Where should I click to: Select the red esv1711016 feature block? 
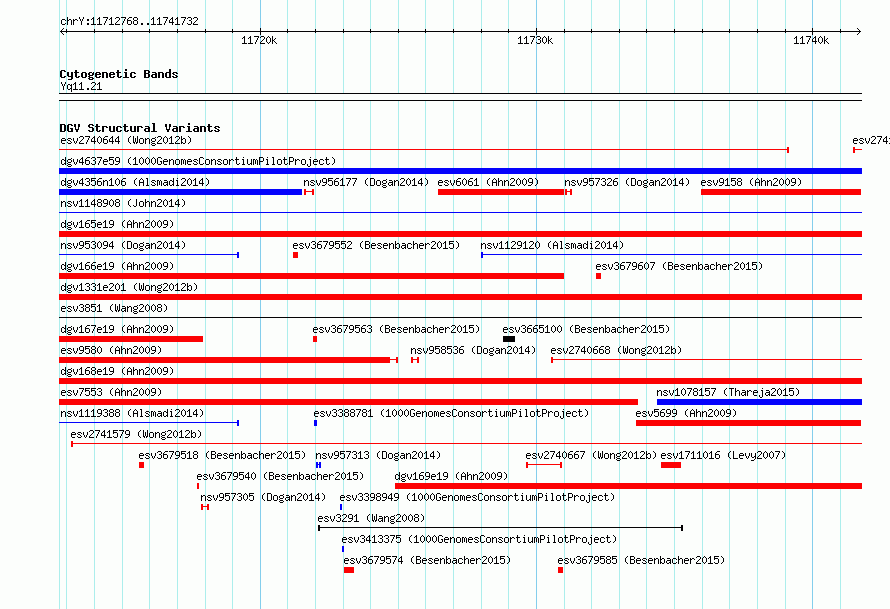point(671,465)
